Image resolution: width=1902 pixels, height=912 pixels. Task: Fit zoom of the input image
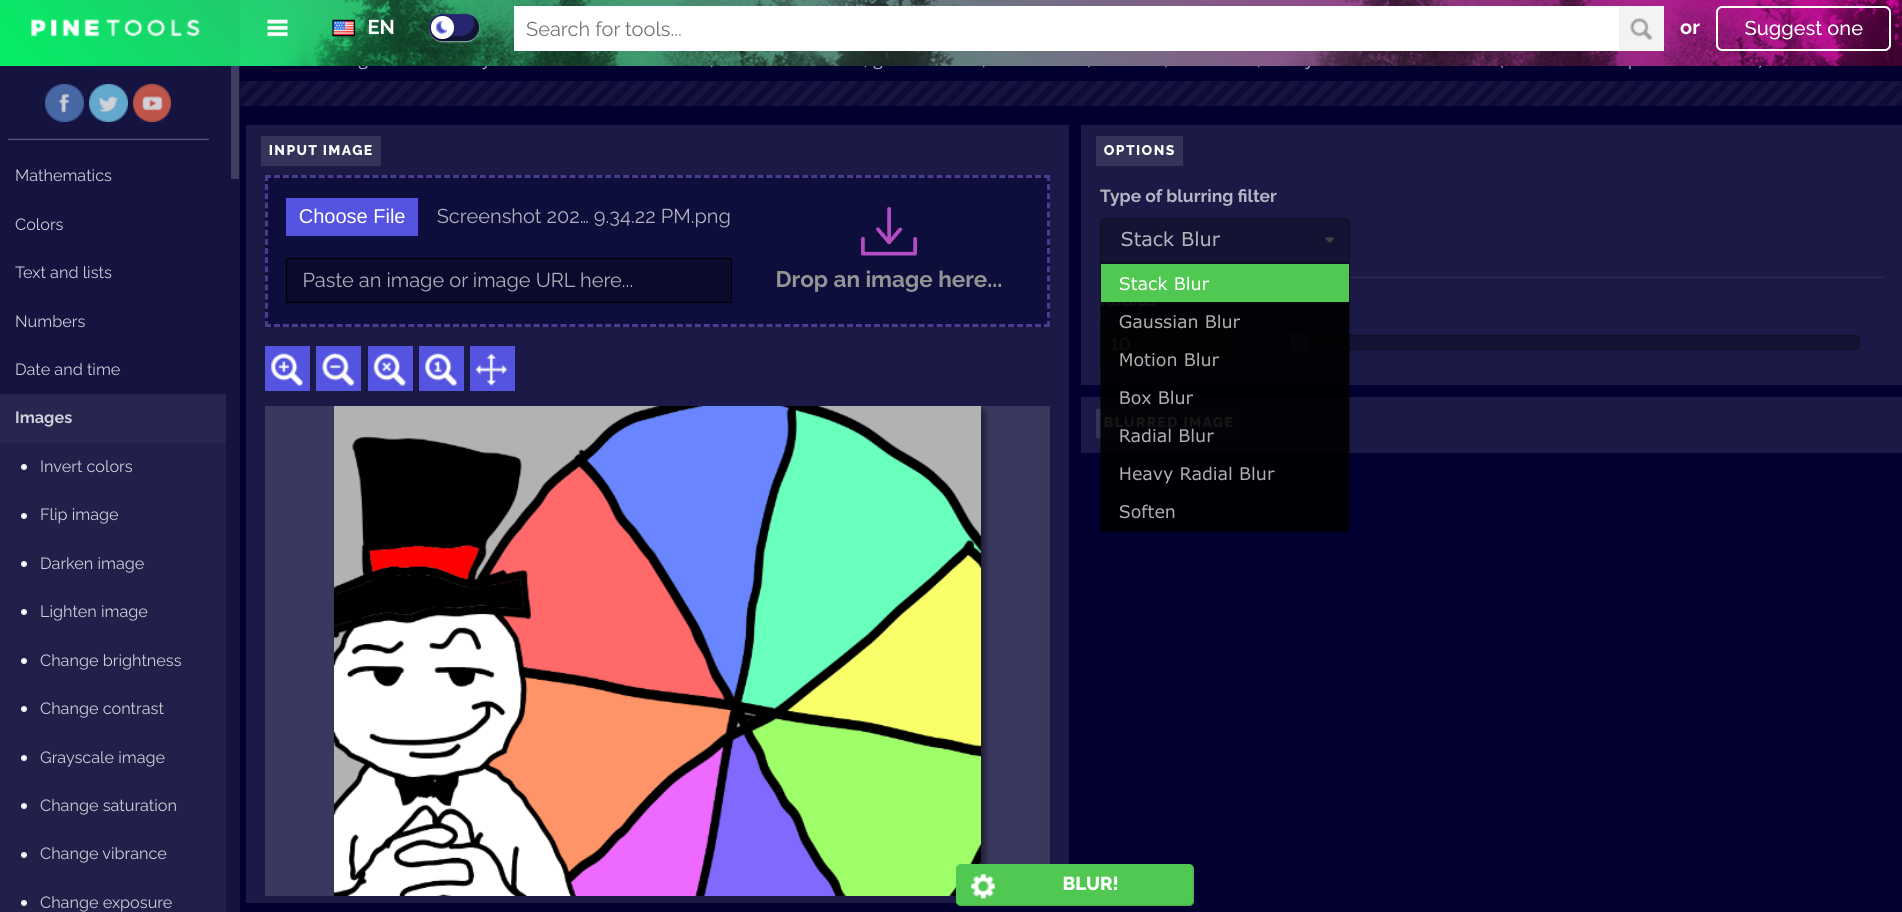(x=390, y=369)
